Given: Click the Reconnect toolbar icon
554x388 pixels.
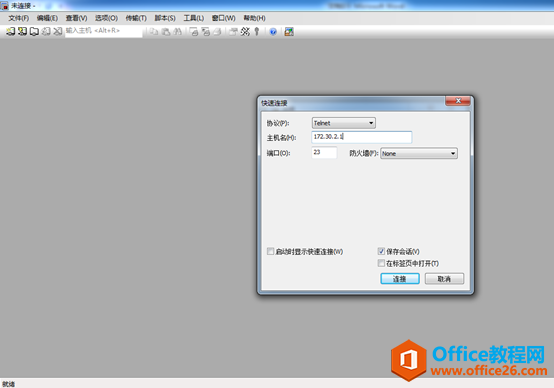Looking at the screenshot, I should (x=46, y=32).
